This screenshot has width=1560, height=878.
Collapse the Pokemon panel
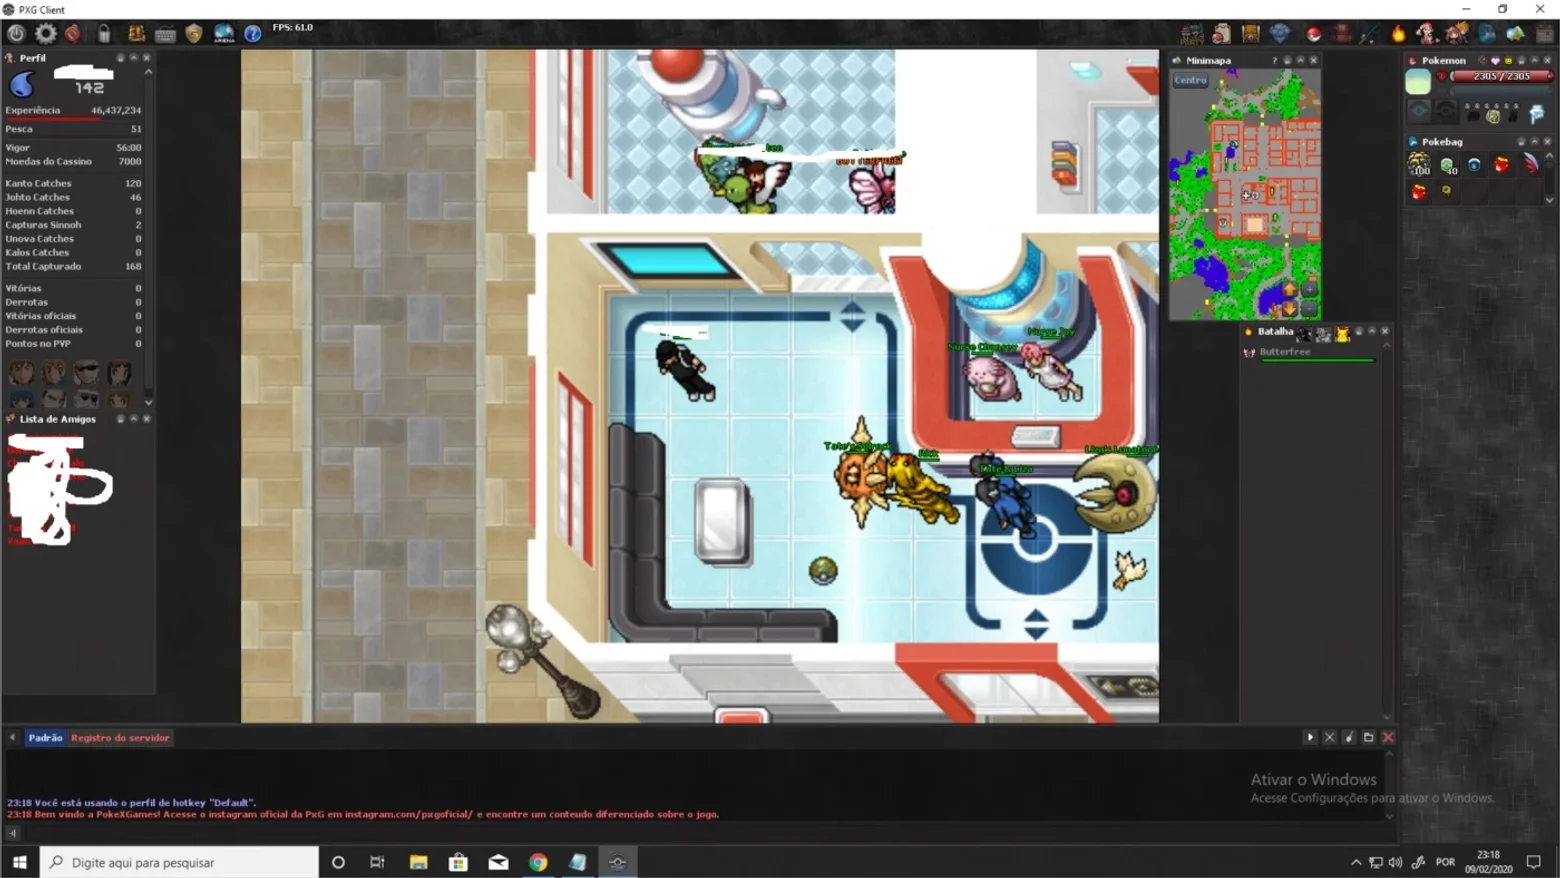pos(1534,61)
